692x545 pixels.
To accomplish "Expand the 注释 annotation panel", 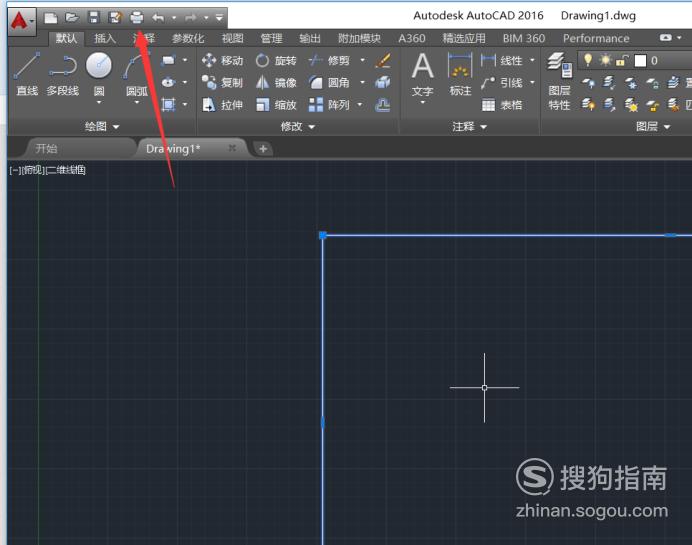I will [470, 127].
